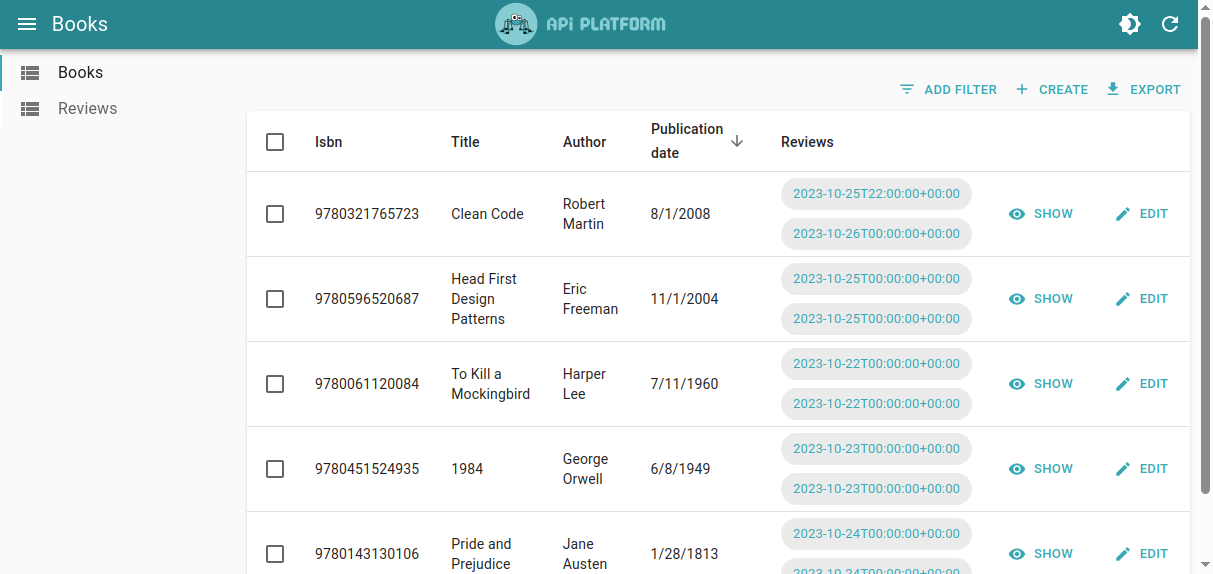Click the eye icon for 1984 row

[x=1017, y=469]
